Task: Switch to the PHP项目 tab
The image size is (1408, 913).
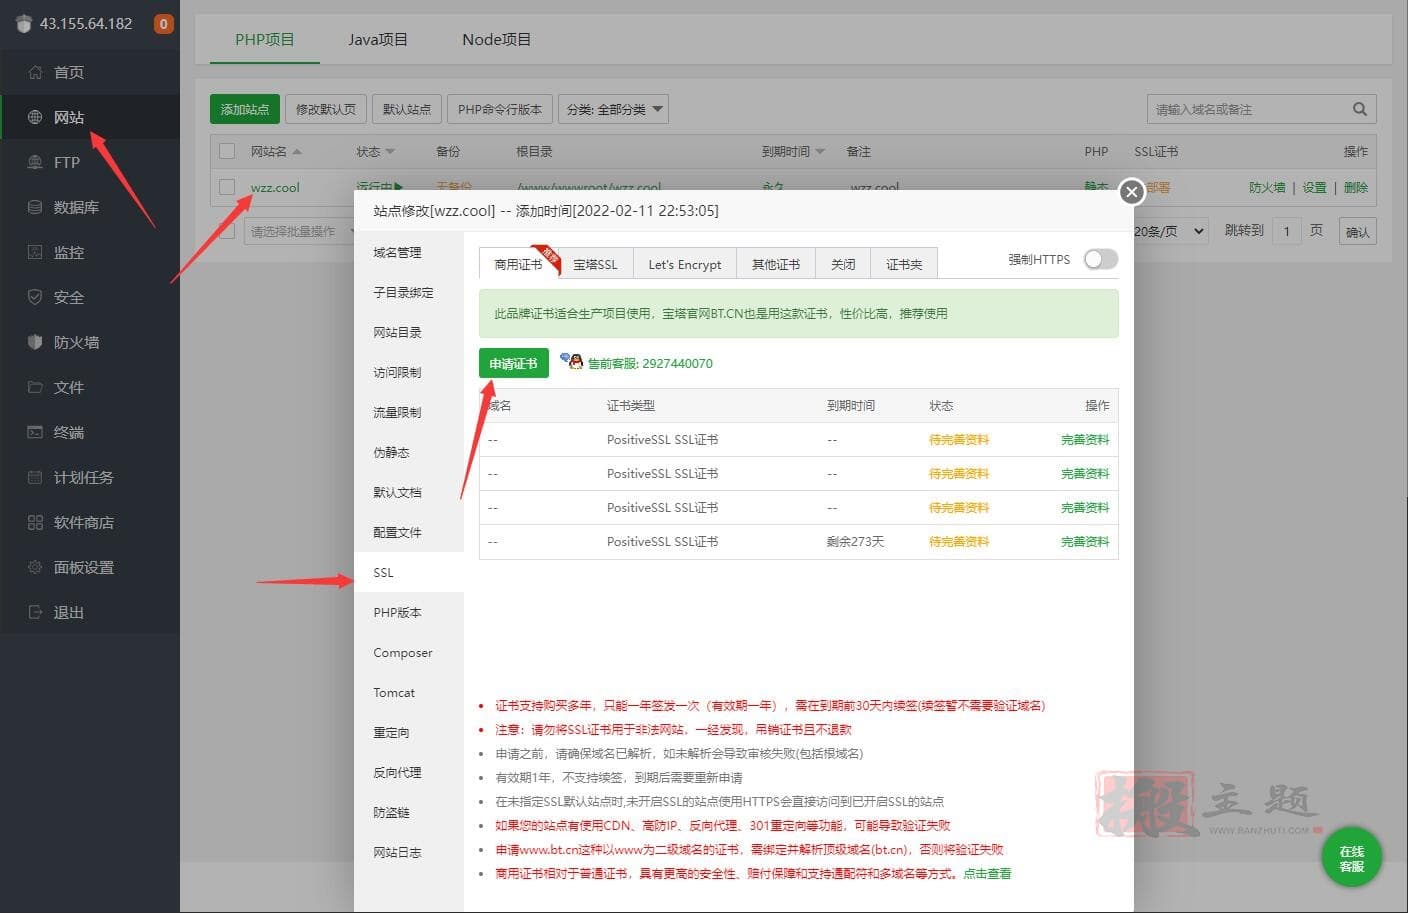Action: [265, 40]
